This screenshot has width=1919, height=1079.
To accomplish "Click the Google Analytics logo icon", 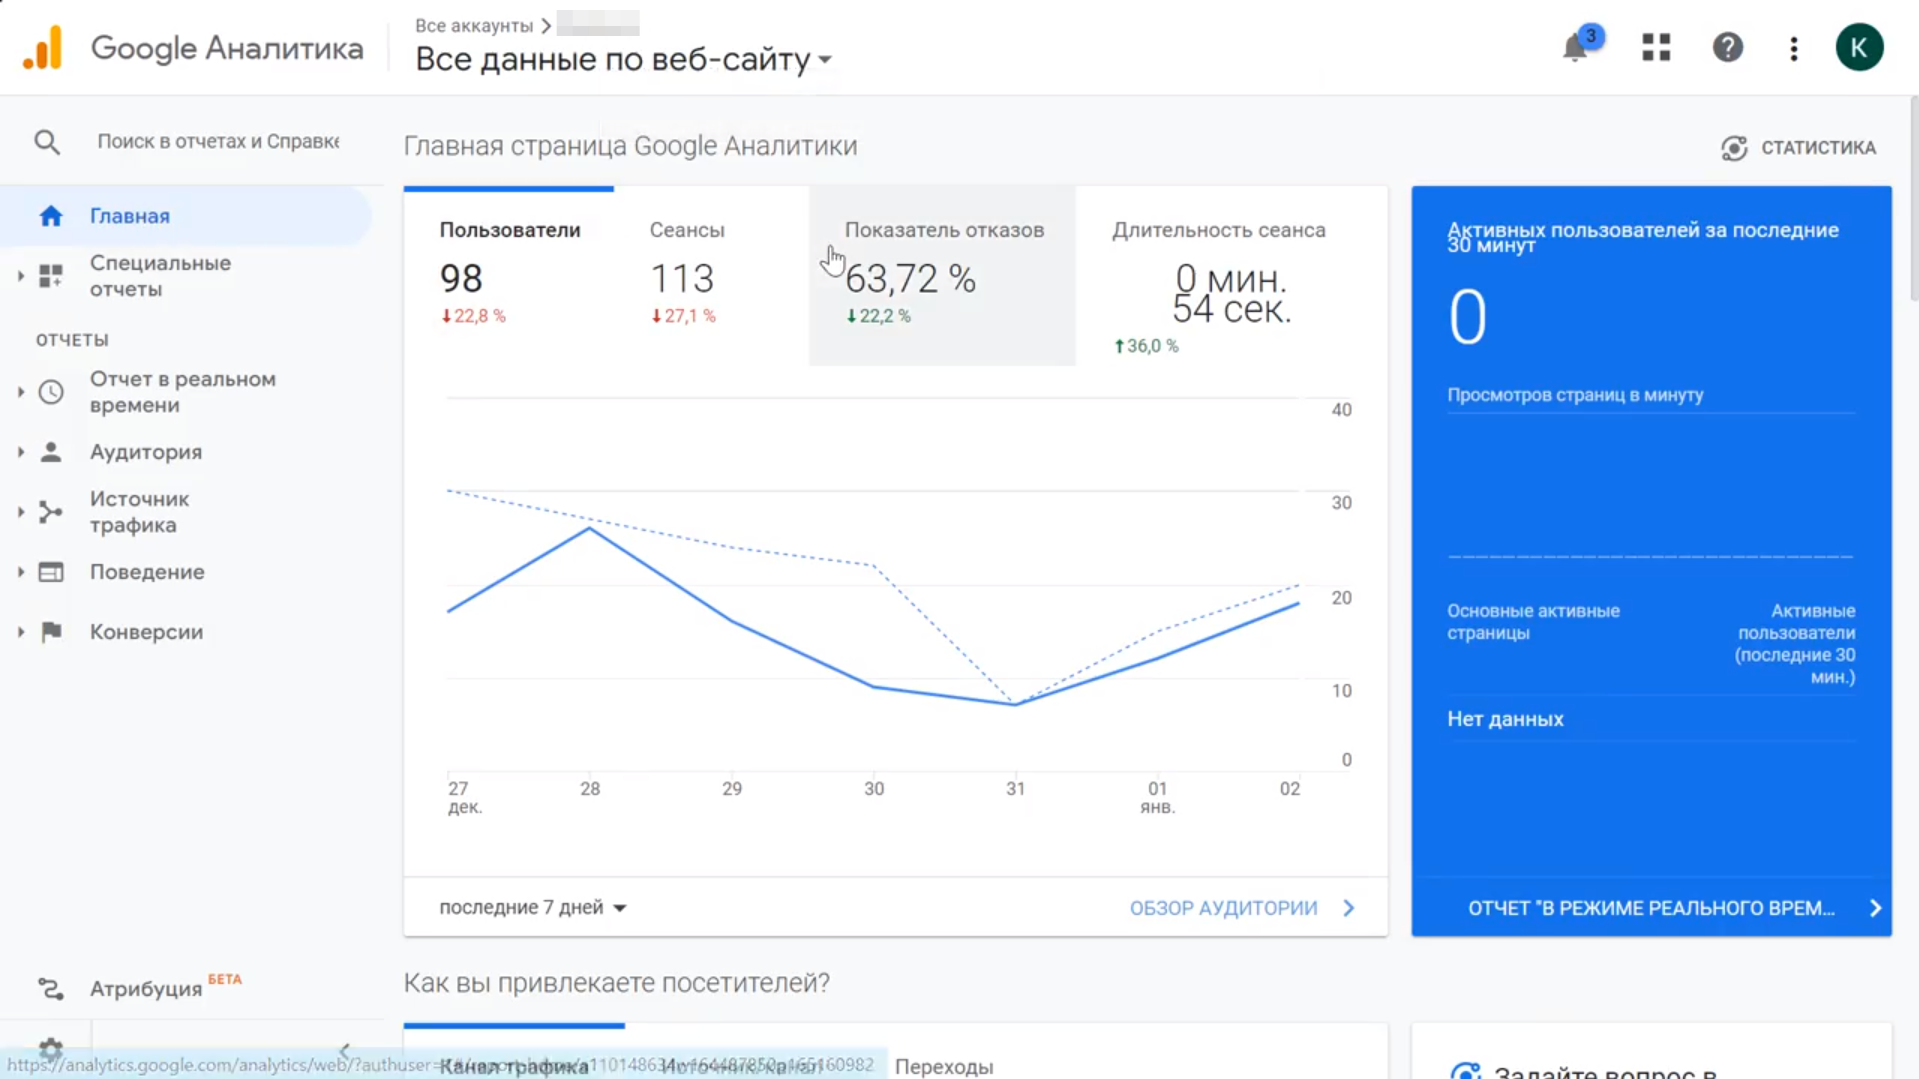I will (42, 48).
